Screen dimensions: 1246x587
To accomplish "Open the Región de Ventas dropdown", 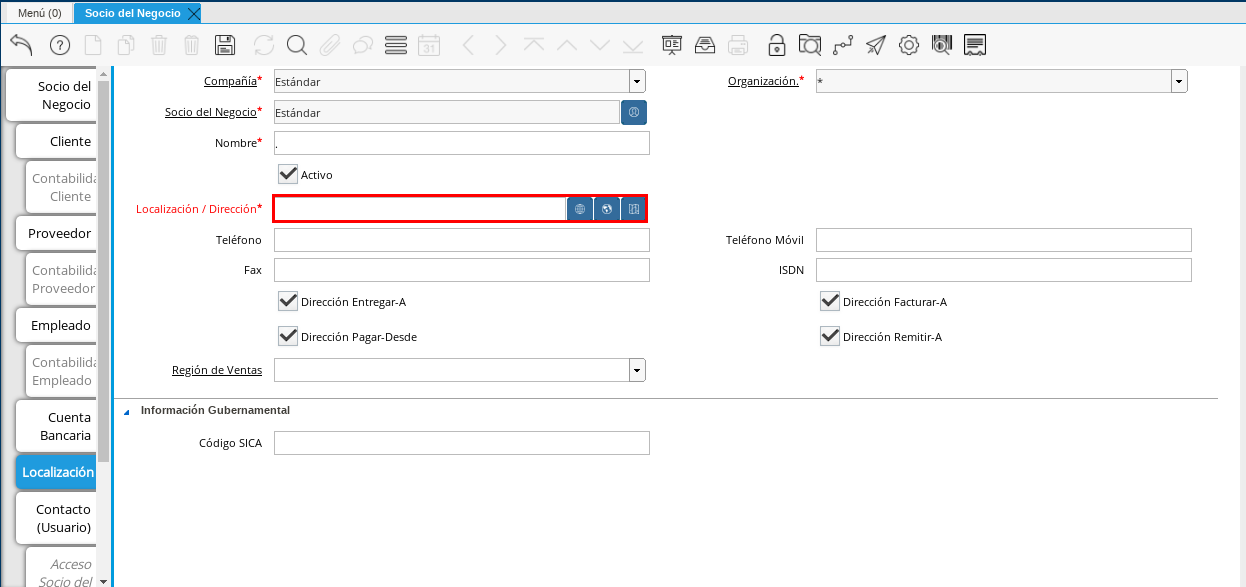I will [637, 371].
